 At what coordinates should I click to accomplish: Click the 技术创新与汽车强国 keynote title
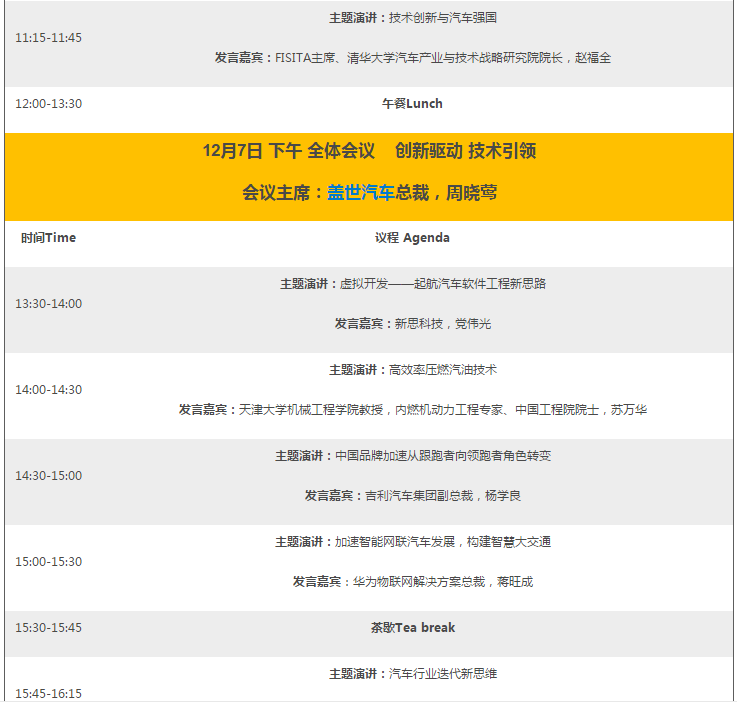coord(412,18)
